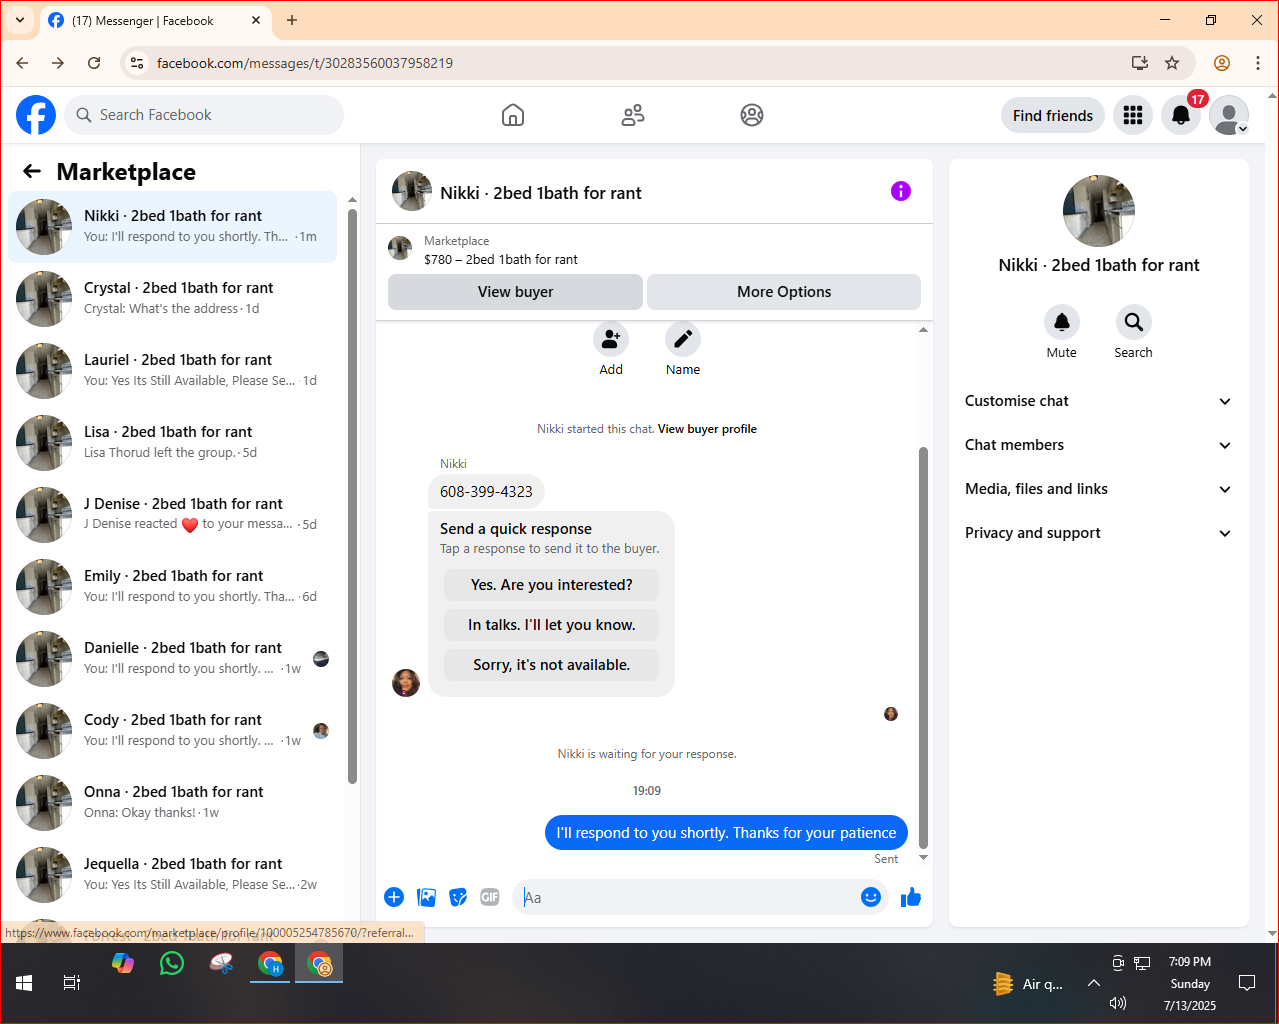The image size is (1279, 1024).
Task: Open the tab search dropdown arrow
Action: 20,20
